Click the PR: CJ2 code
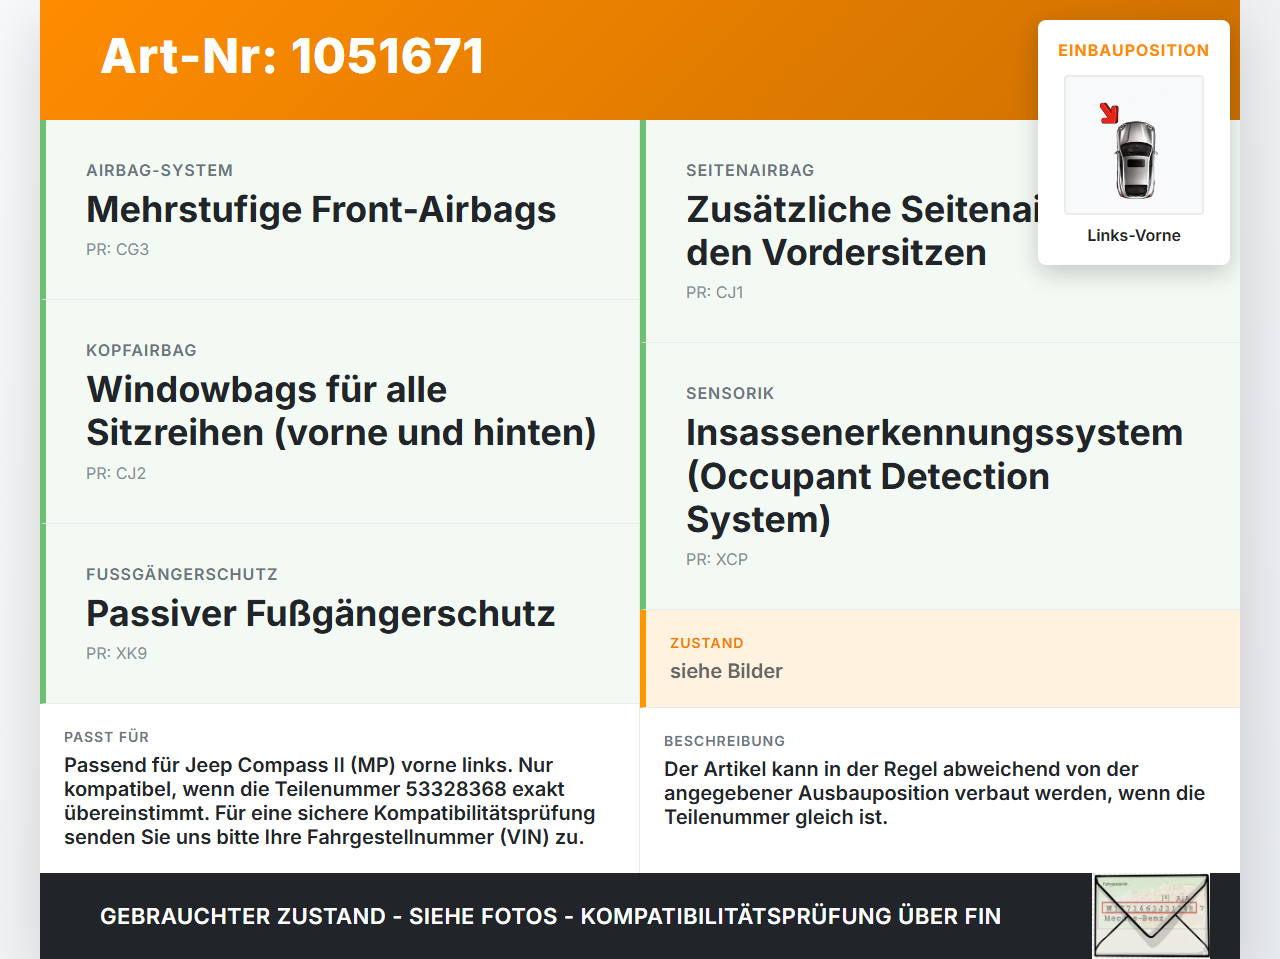This screenshot has height=959, width=1280. click(x=116, y=473)
